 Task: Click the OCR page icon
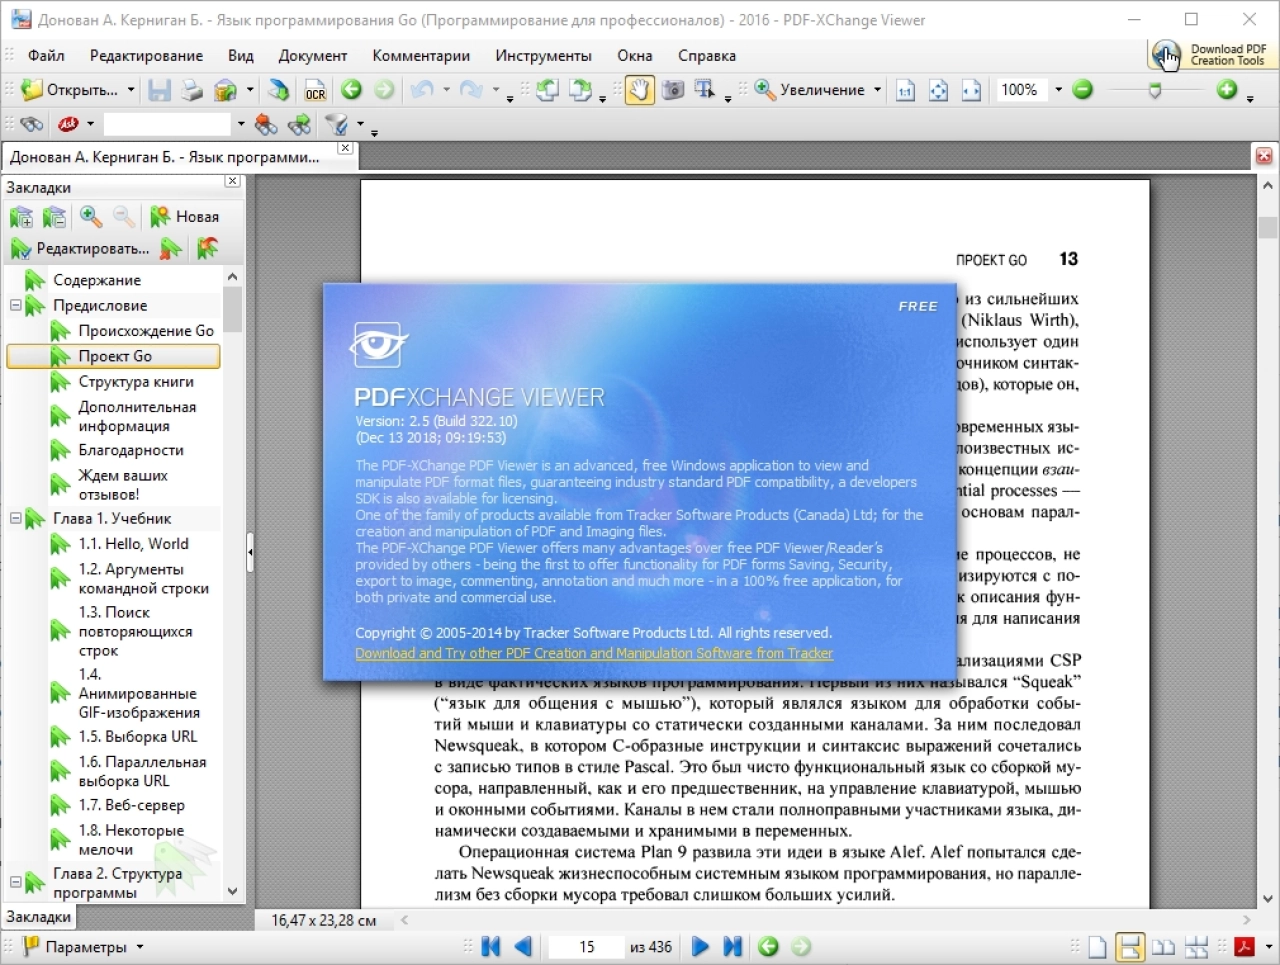pyautogui.click(x=316, y=90)
